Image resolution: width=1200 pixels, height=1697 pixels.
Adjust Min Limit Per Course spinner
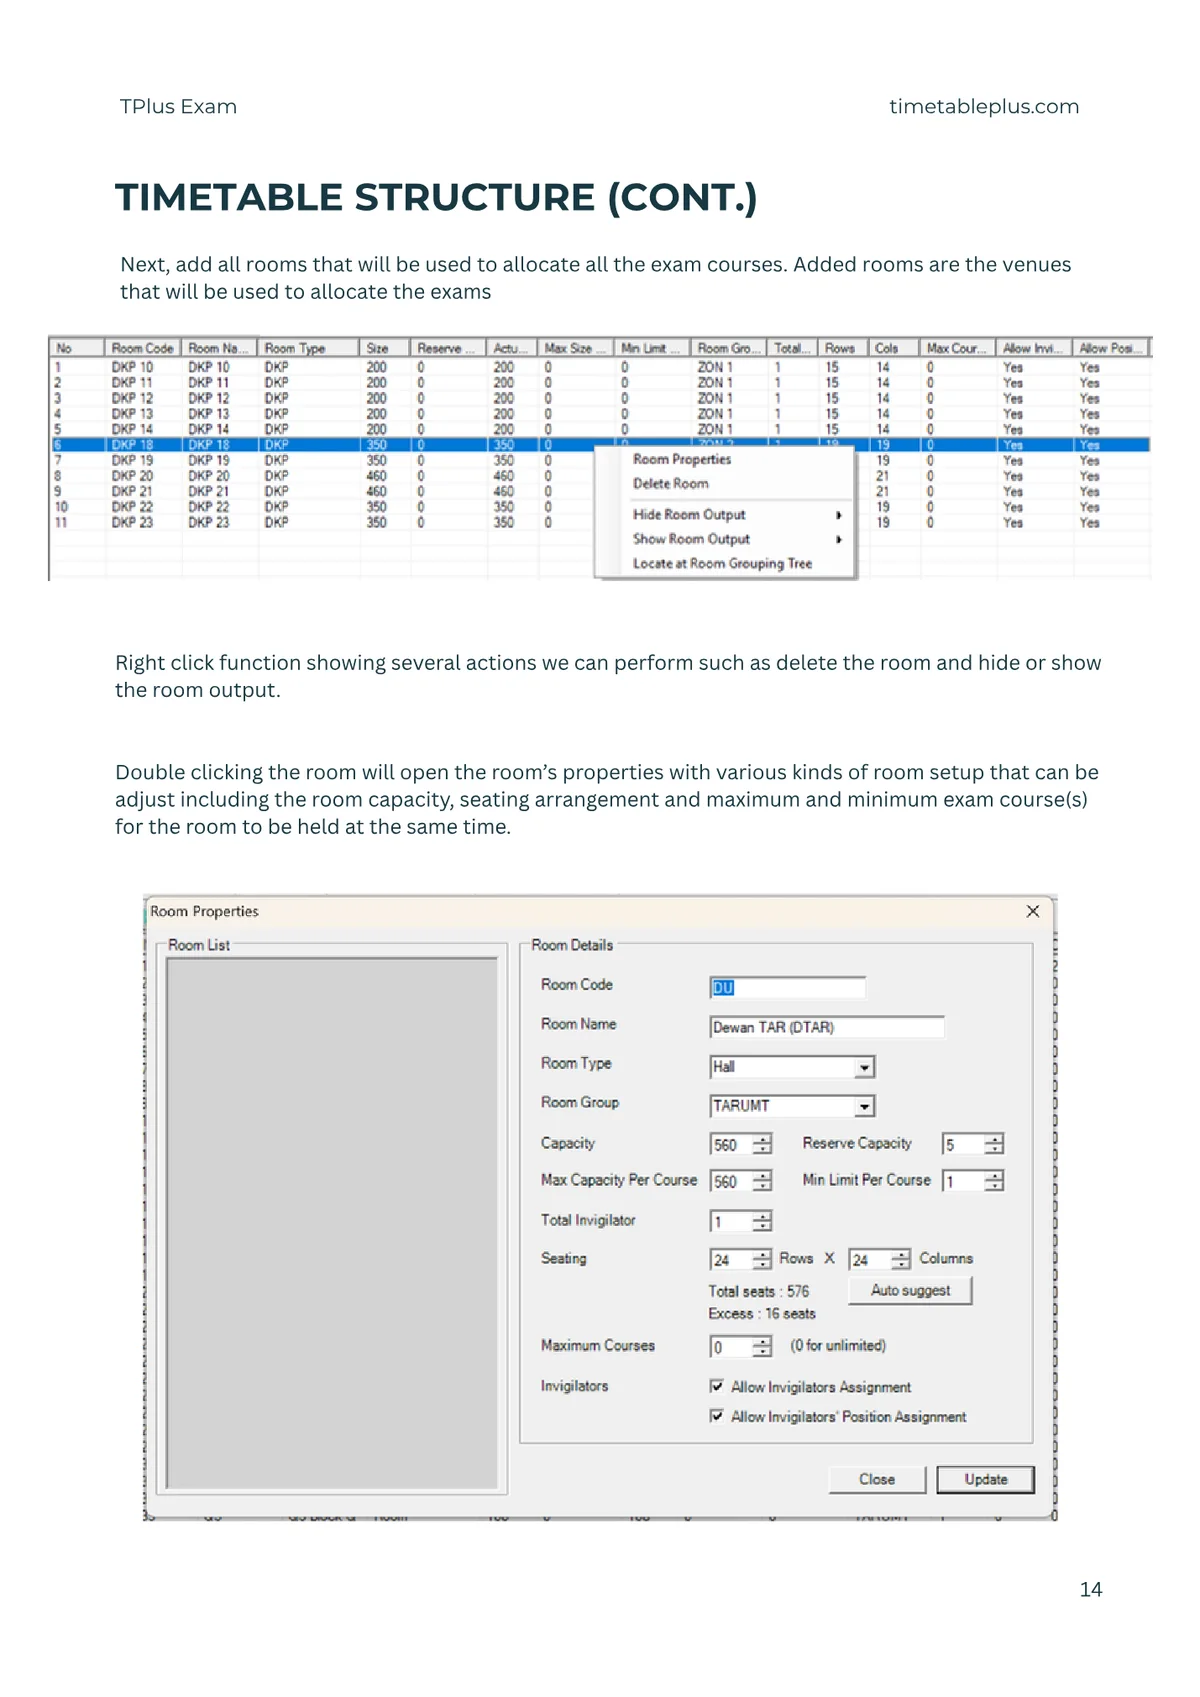point(994,1182)
